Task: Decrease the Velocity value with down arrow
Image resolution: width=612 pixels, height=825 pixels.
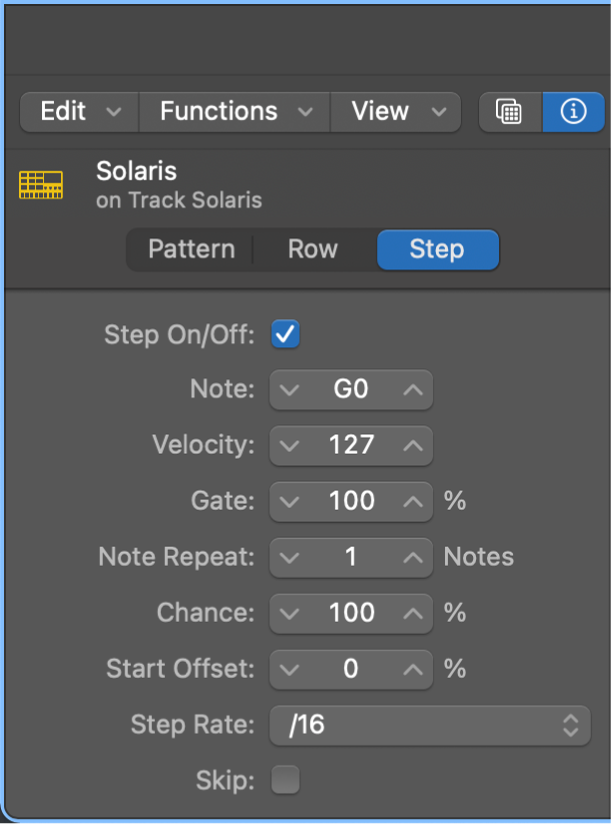Action: click(290, 444)
